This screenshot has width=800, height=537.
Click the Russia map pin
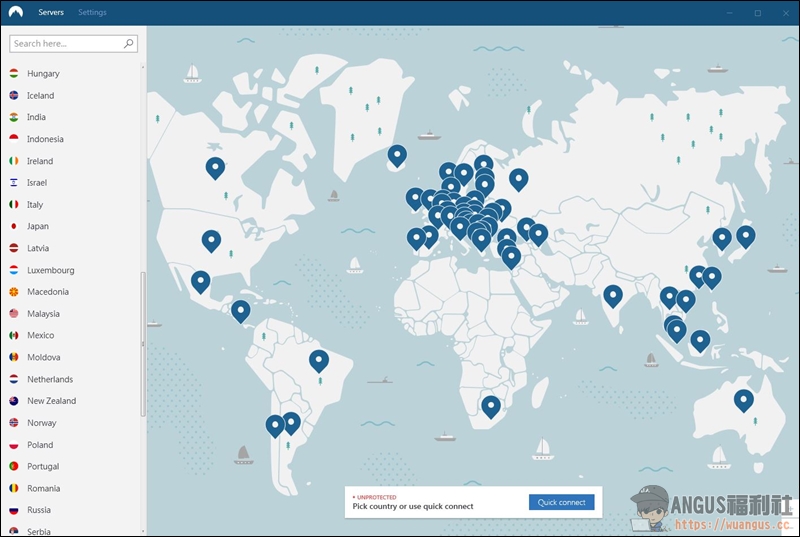click(x=518, y=180)
